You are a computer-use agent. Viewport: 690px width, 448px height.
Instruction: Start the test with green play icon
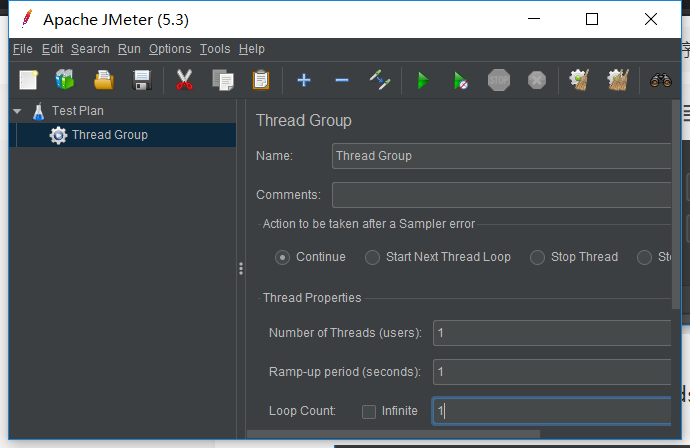(423, 81)
